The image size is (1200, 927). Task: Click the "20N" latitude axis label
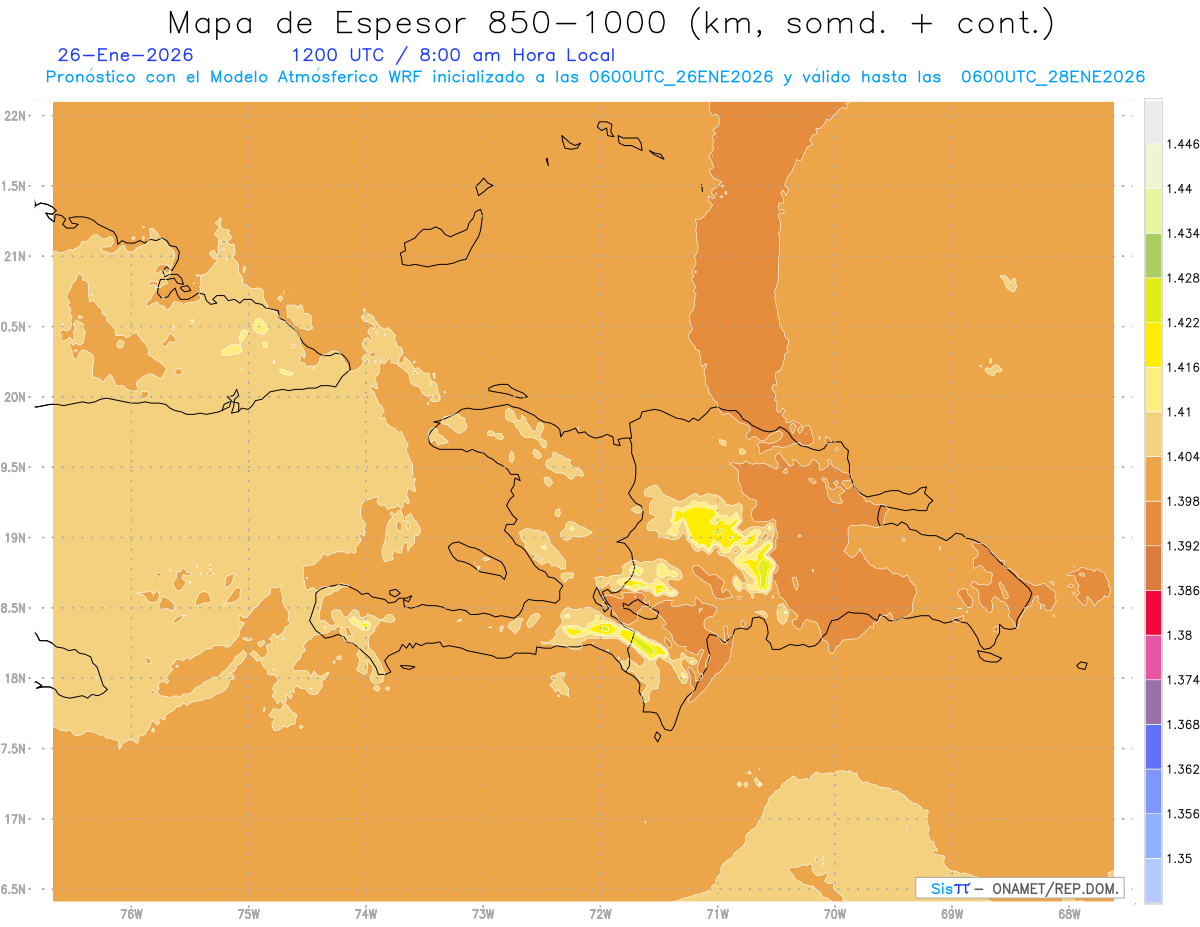pos(16,397)
